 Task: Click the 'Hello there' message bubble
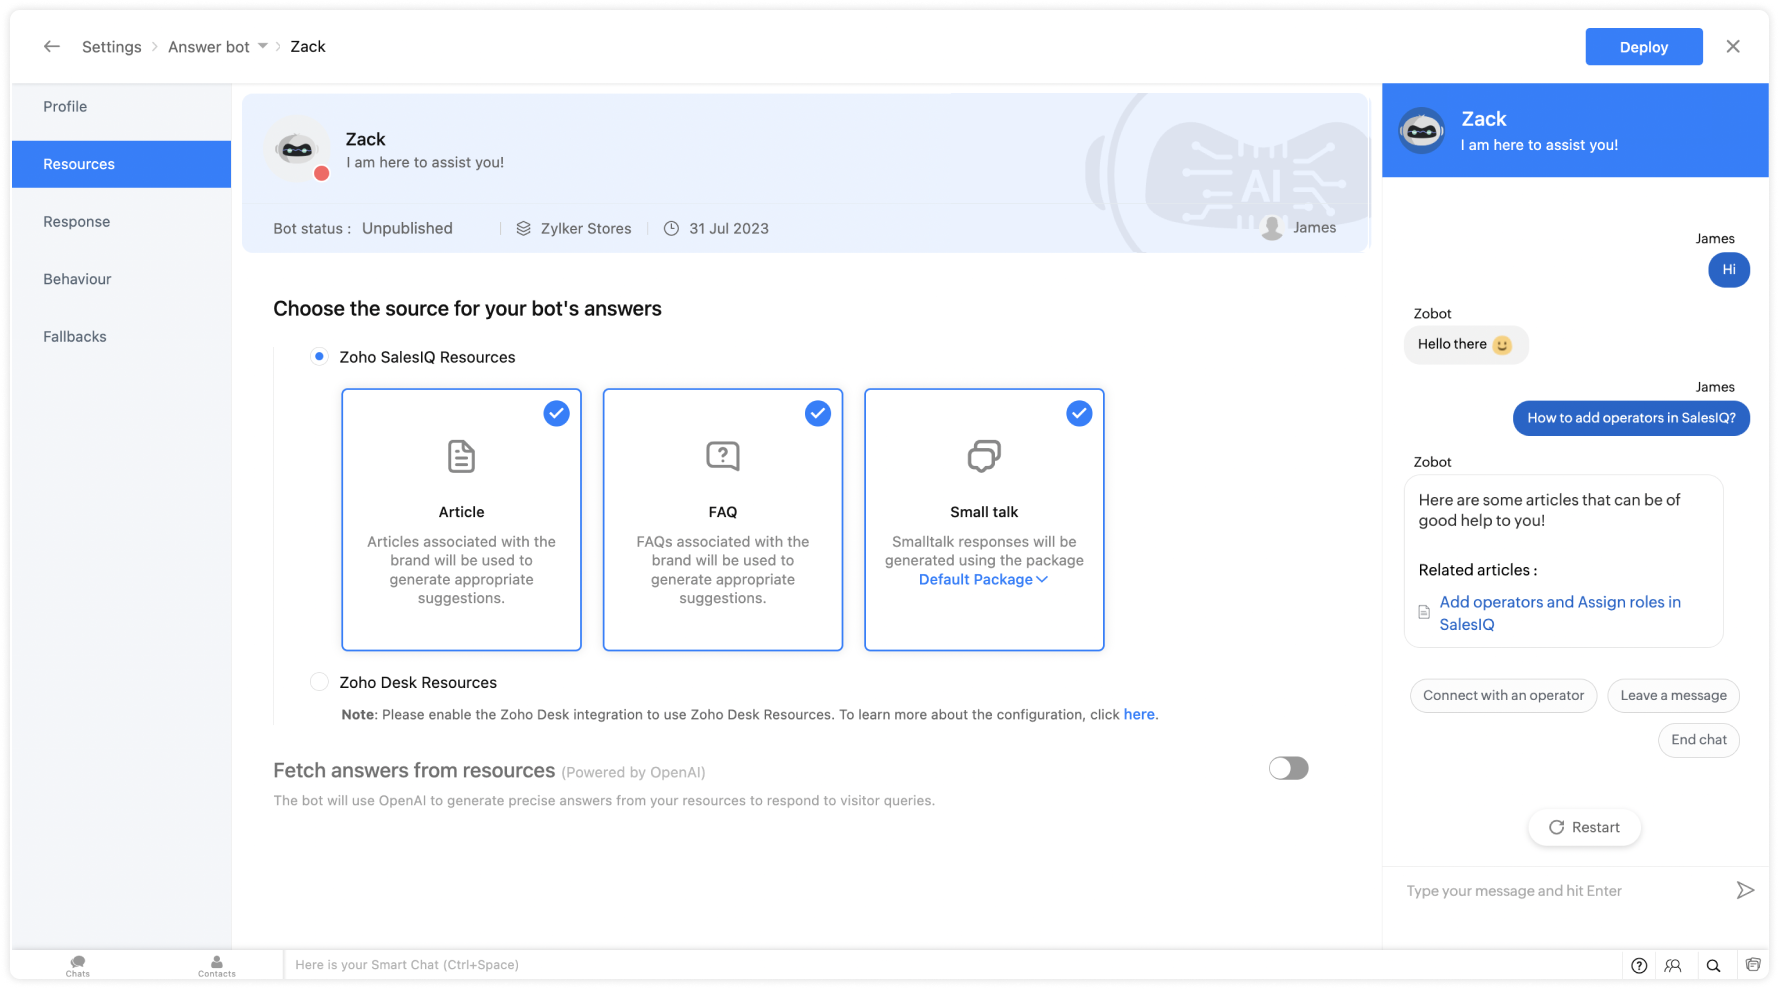pos(1465,344)
